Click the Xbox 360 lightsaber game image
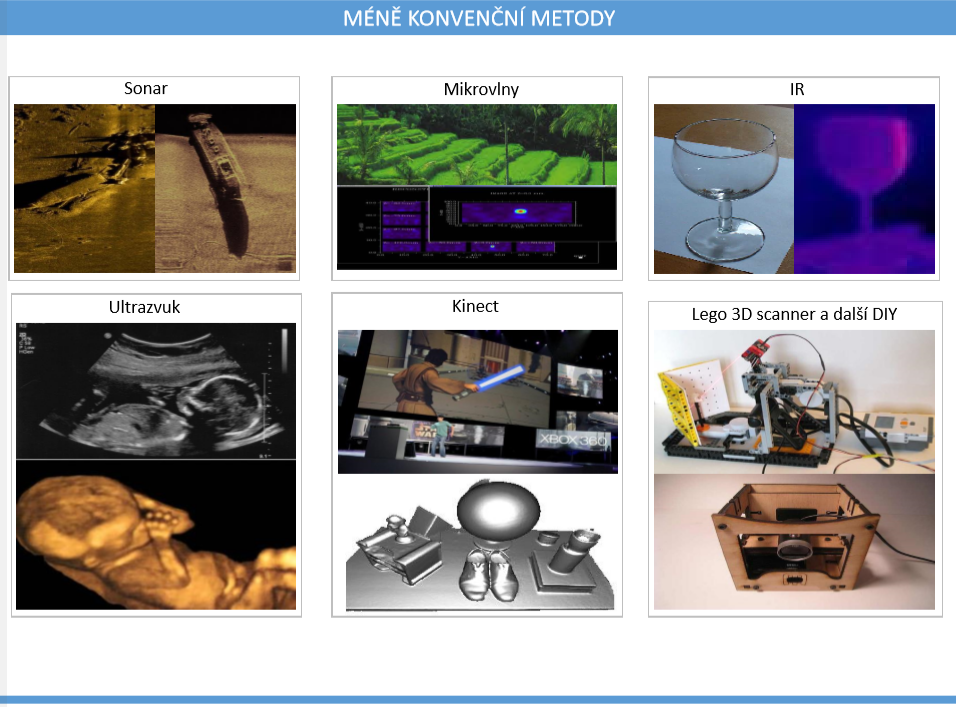This screenshot has width=956, height=707. pos(477,401)
